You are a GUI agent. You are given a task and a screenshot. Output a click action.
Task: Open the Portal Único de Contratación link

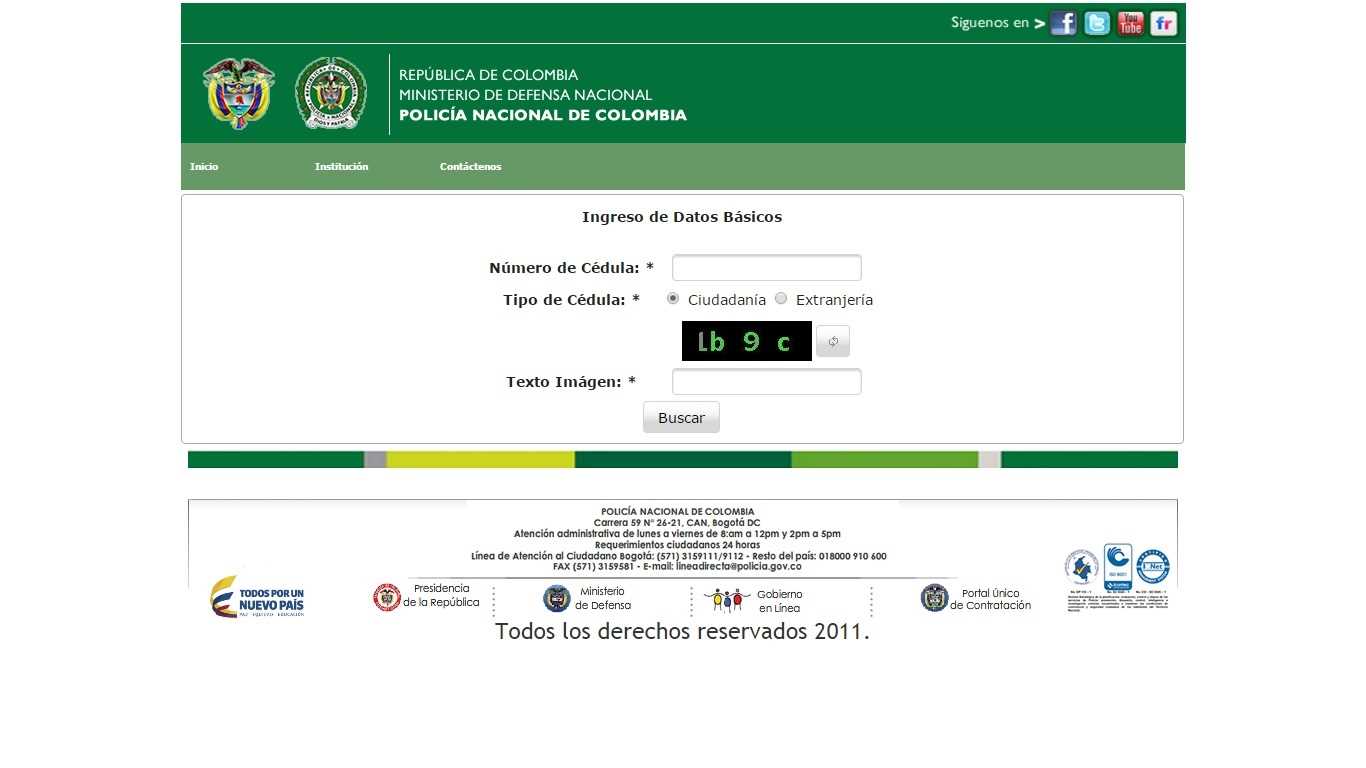(x=976, y=599)
